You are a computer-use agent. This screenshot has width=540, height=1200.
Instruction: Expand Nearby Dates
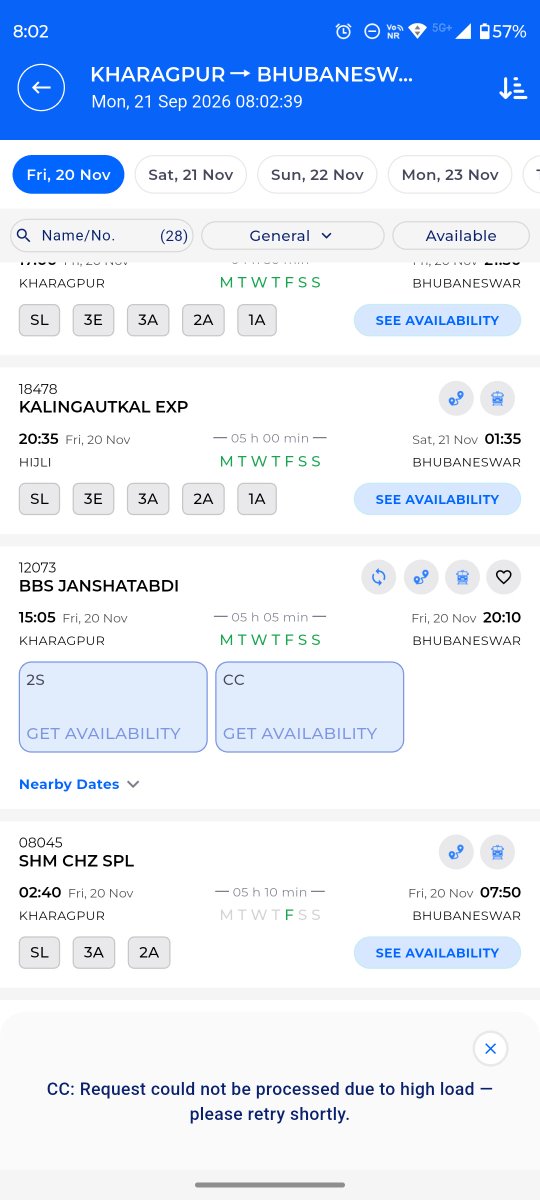[x=79, y=784]
